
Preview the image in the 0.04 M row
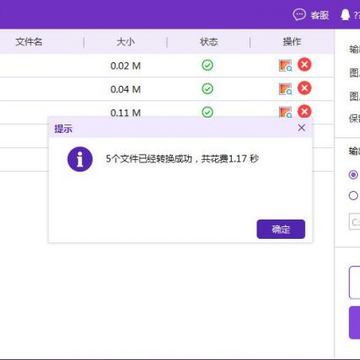(285, 89)
